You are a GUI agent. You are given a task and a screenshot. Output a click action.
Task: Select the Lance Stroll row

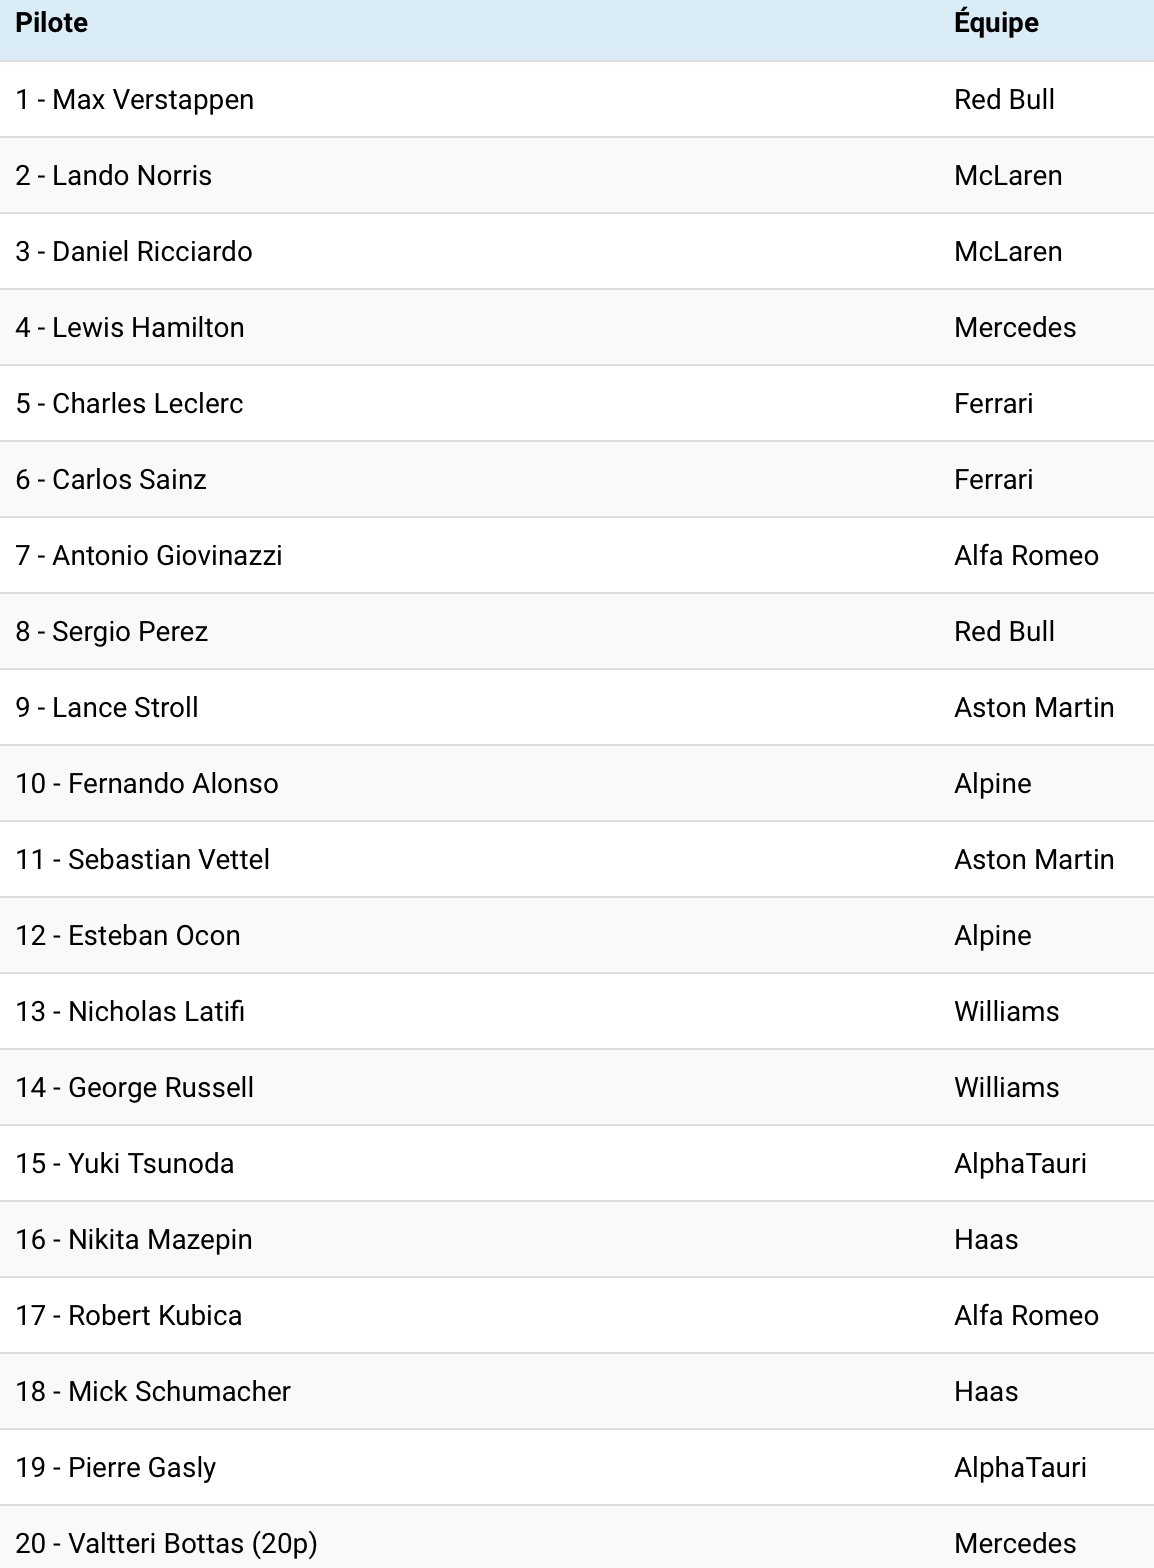107,708
